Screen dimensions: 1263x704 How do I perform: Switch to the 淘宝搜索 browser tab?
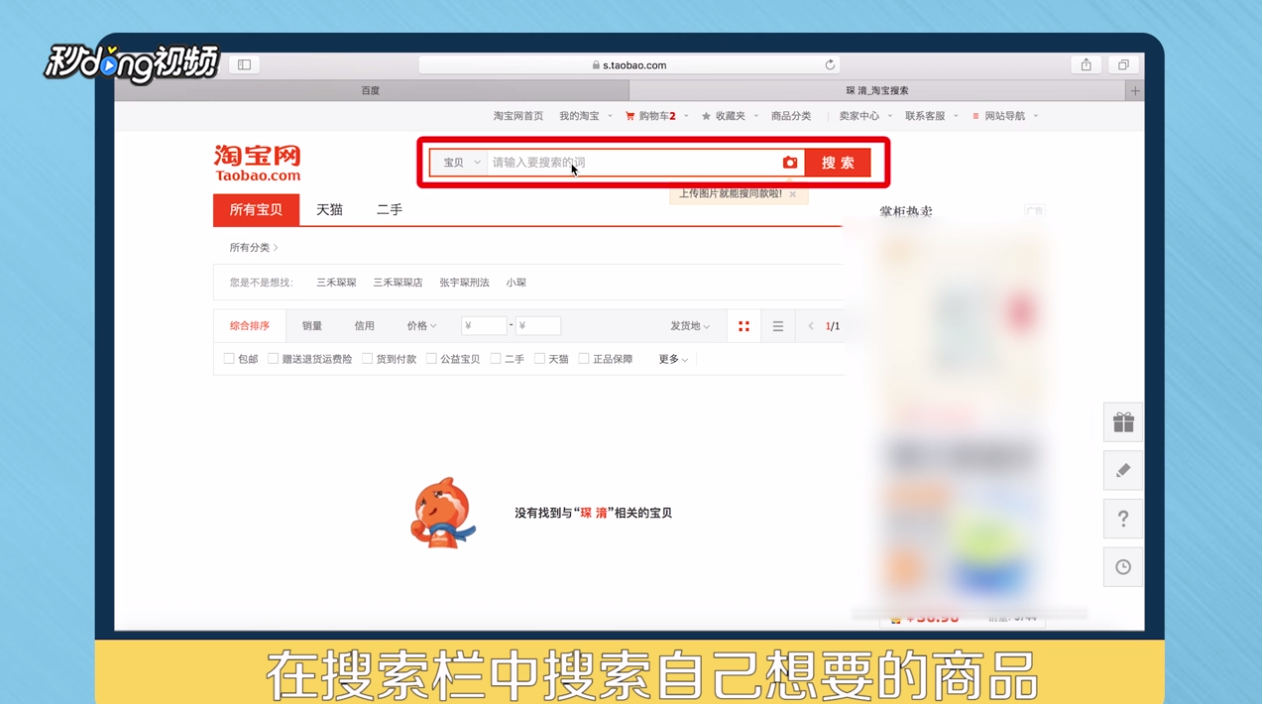(876, 91)
